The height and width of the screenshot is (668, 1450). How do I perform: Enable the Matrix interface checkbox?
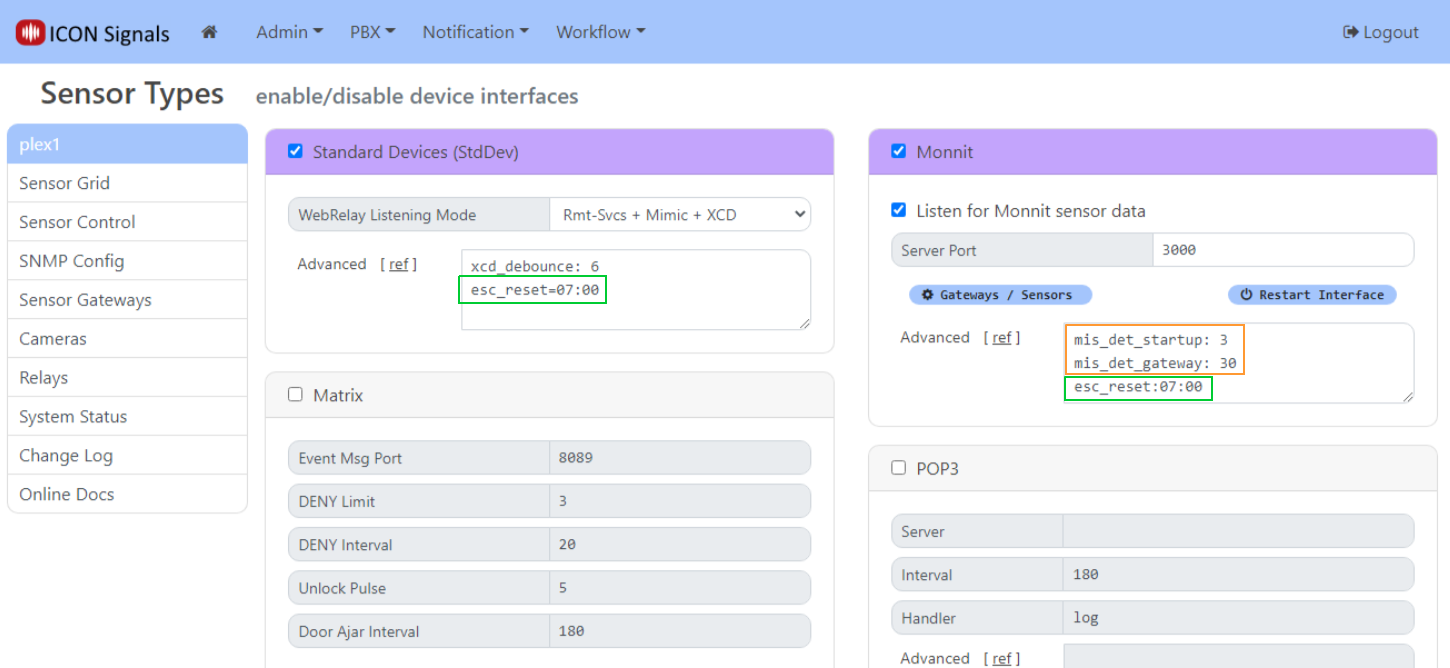pos(295,395)
